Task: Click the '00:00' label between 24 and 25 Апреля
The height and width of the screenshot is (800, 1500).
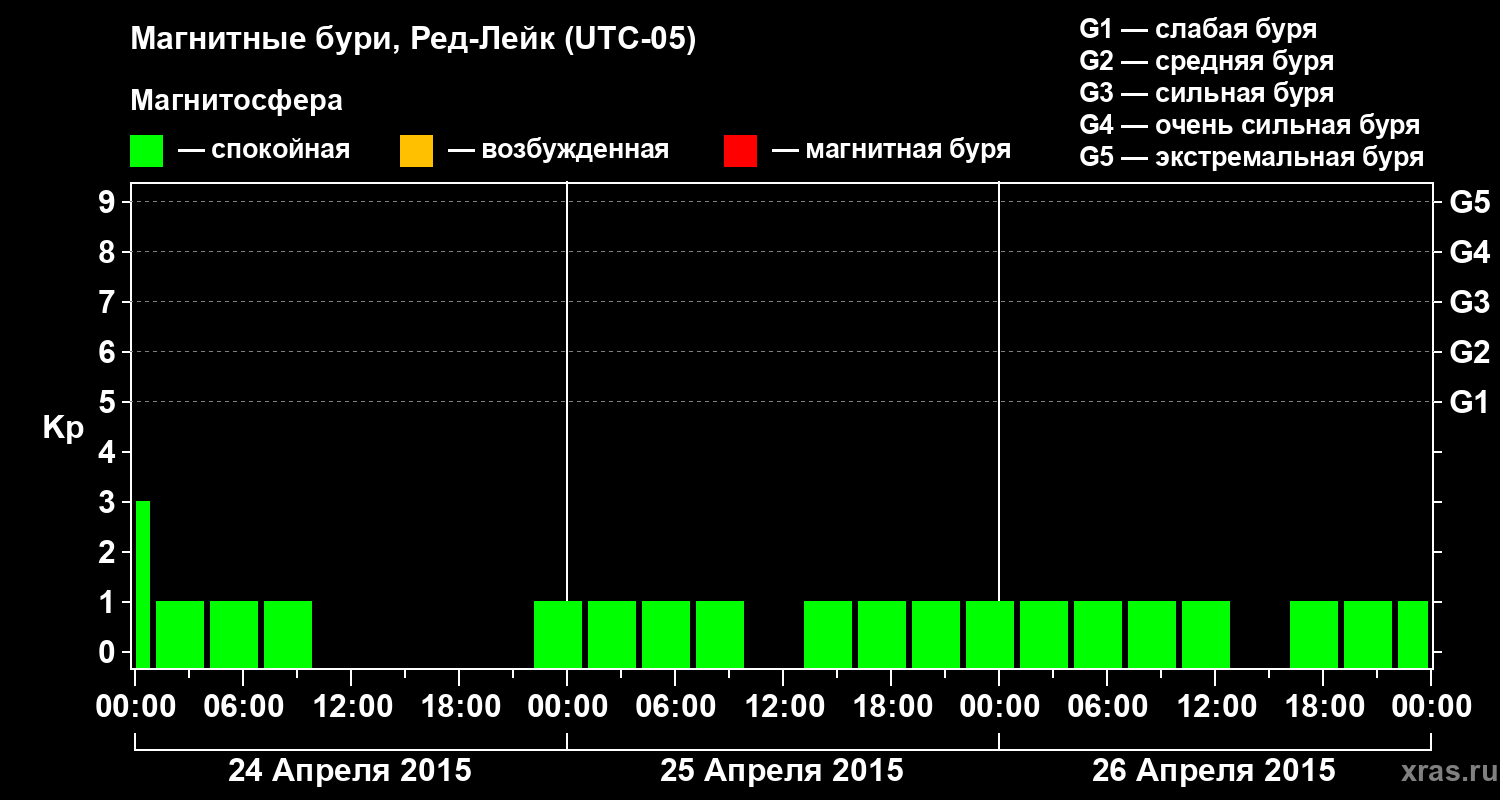Action: click(x=567, y=707)
